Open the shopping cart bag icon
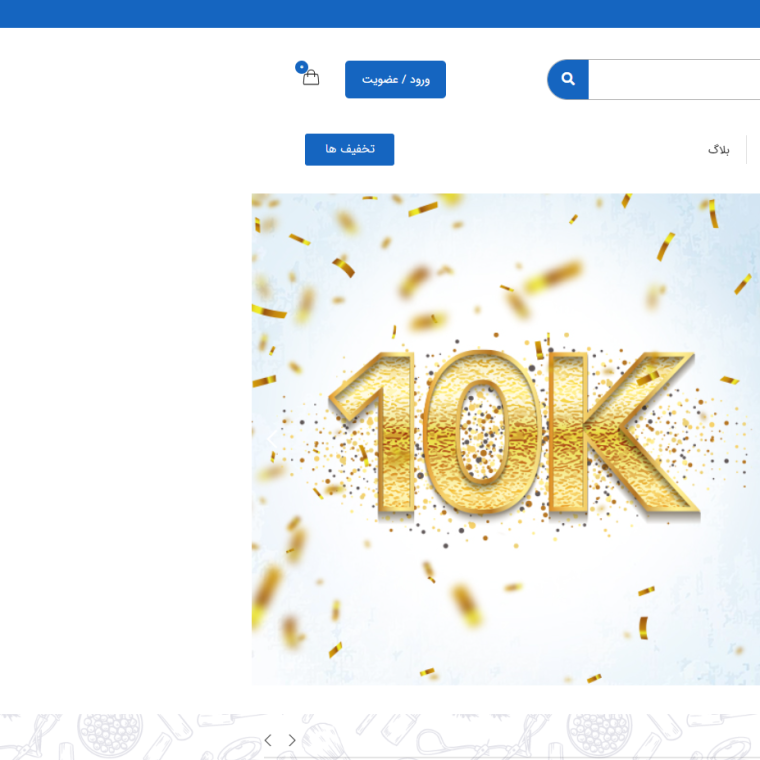 (x=311, y=78)
